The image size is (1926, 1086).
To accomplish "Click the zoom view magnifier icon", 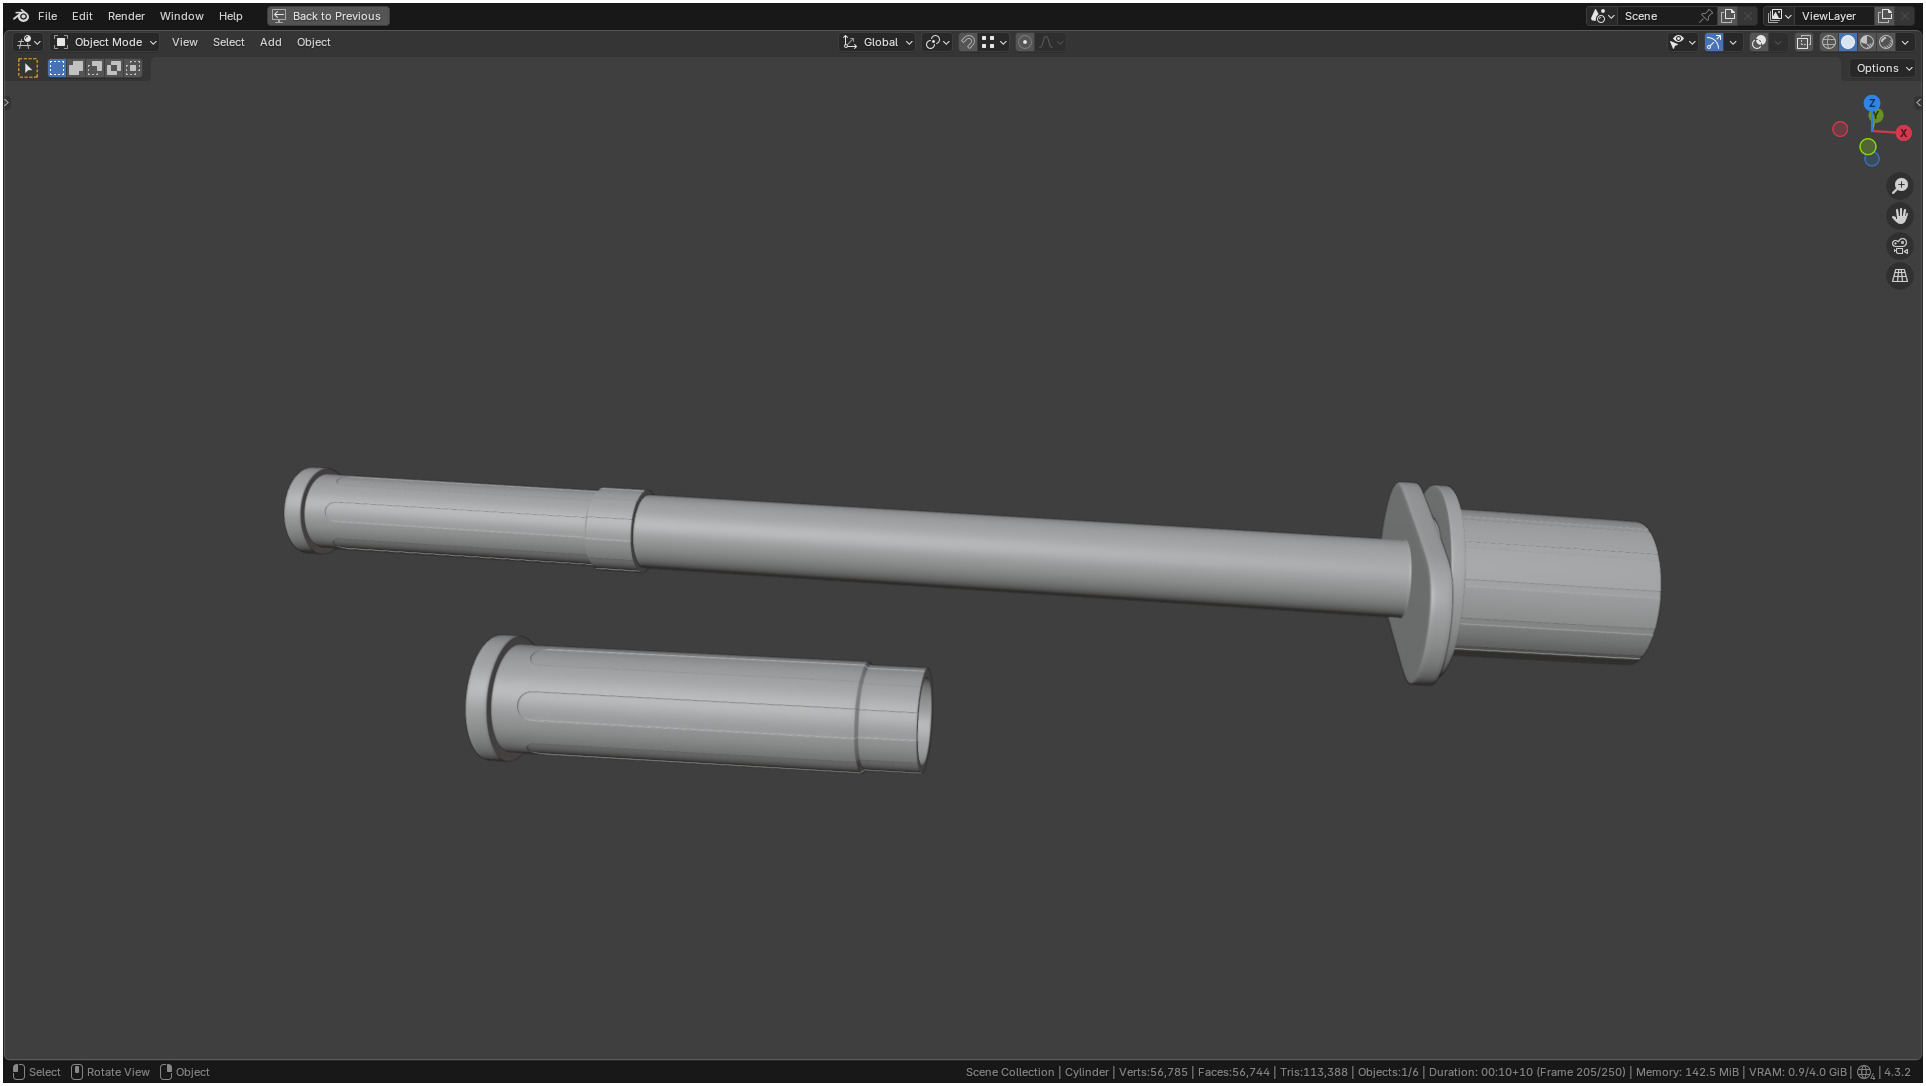I will coord(1899,186).
